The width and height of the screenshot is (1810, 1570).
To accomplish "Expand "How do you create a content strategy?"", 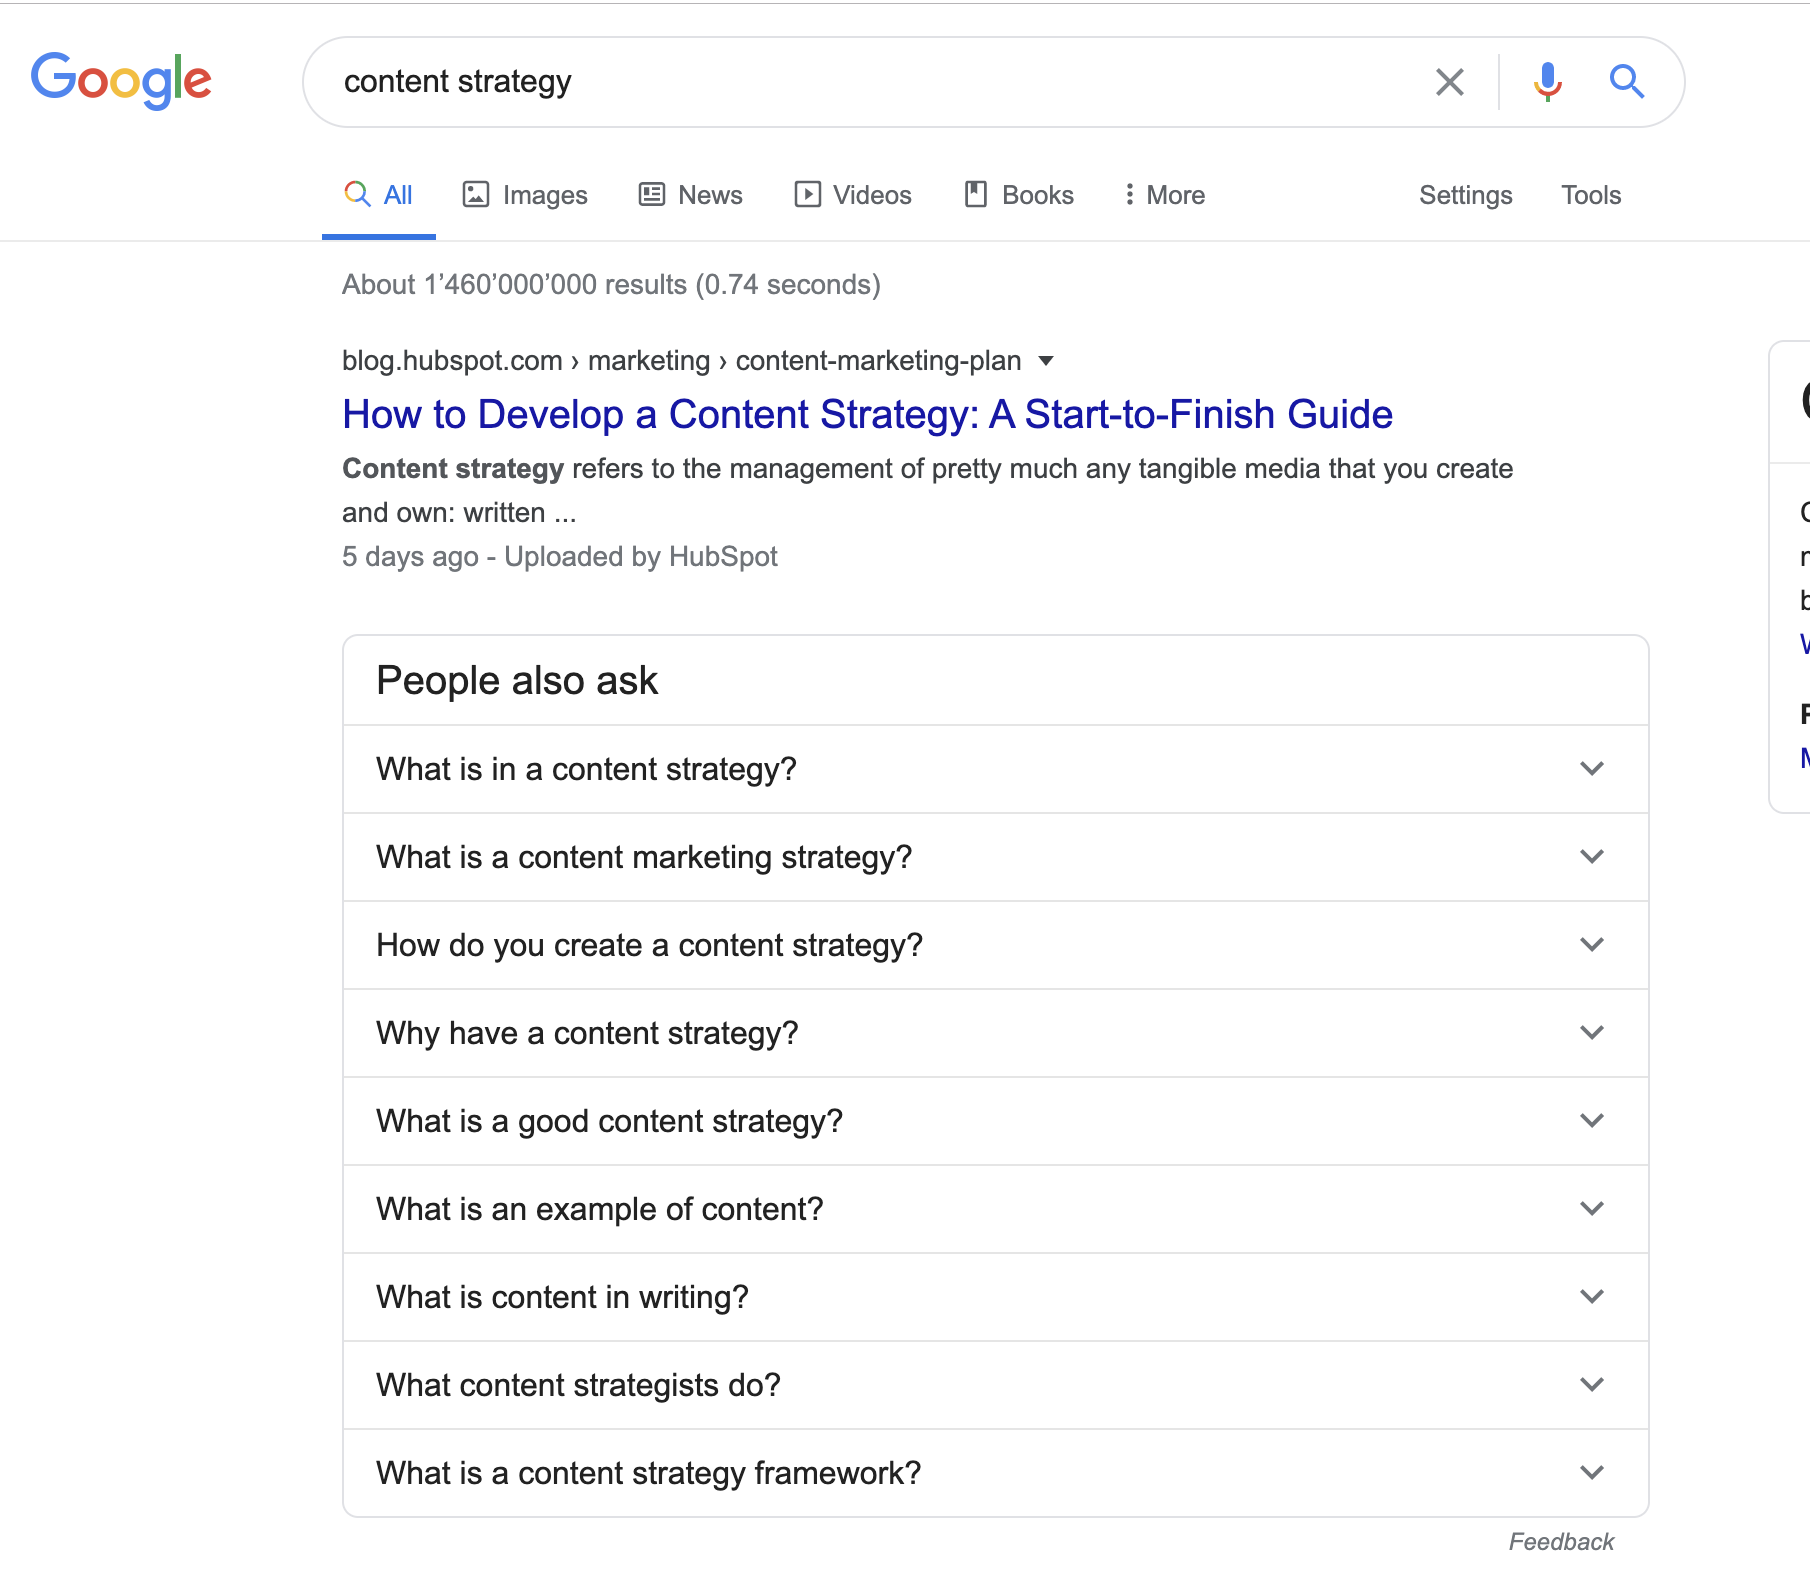I will coord(996,945).
